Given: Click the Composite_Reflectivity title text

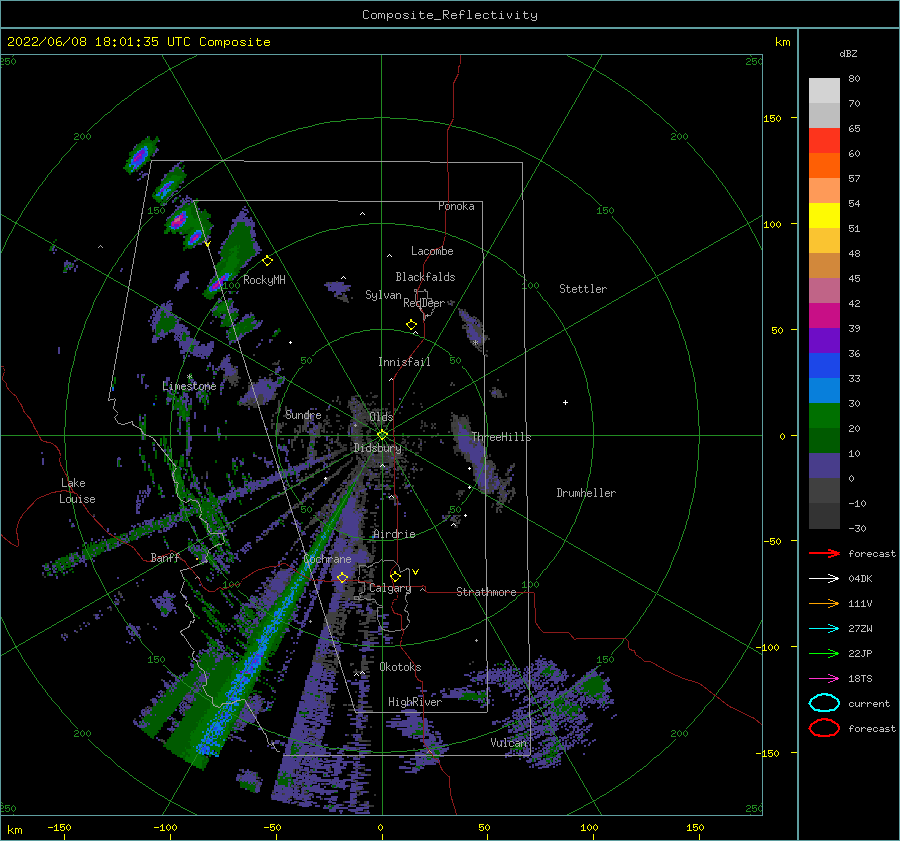Looking at the screenshot, I should (x=450, y=15).
